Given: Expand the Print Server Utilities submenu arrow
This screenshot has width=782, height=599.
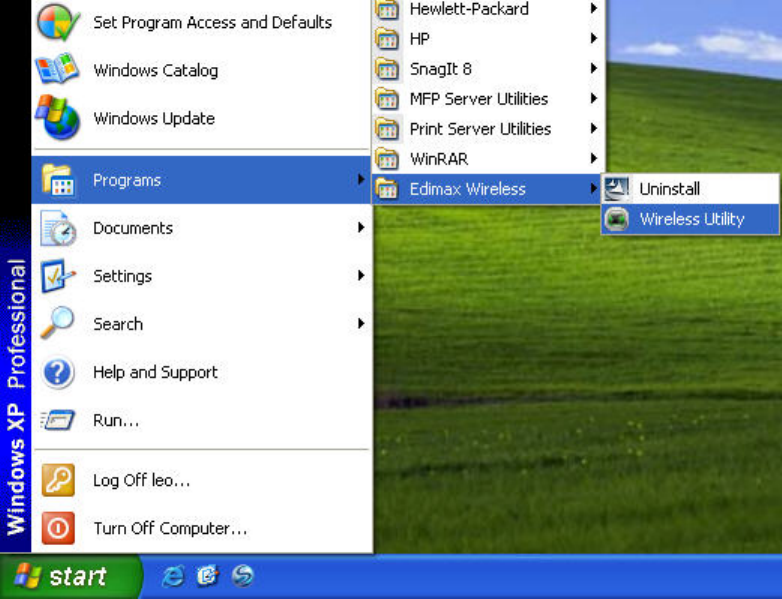Looking at the screenshot, I should point(593,128).
